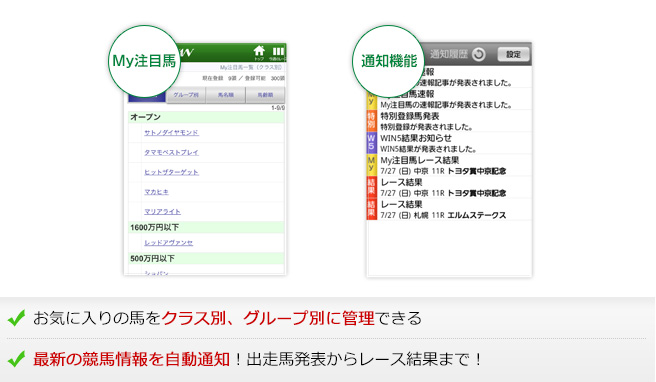The width and height of the screenshot is (656, 382).
Task: Click the My注目馬一覧（クラス別）title text
Action: 251,67
